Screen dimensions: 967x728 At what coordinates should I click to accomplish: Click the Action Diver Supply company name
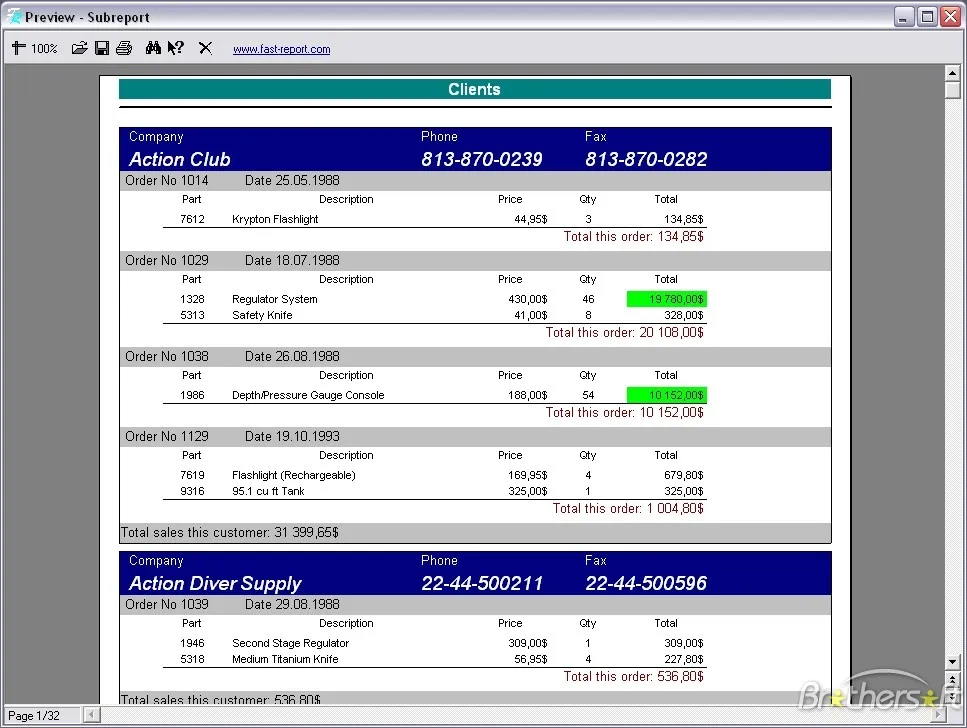215,584
